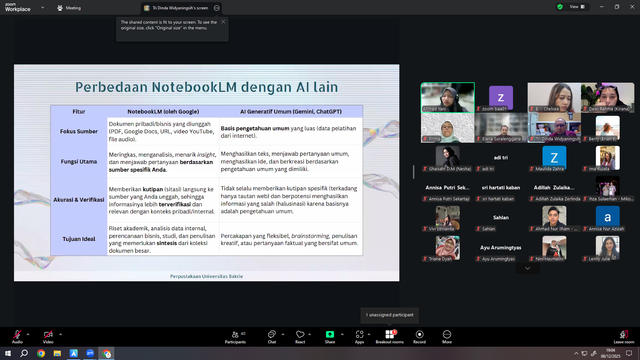The height and width of the screenshot is (360, 640).
Task: Select Maulida Zahra's participant tile
Action: coord(554,158)
